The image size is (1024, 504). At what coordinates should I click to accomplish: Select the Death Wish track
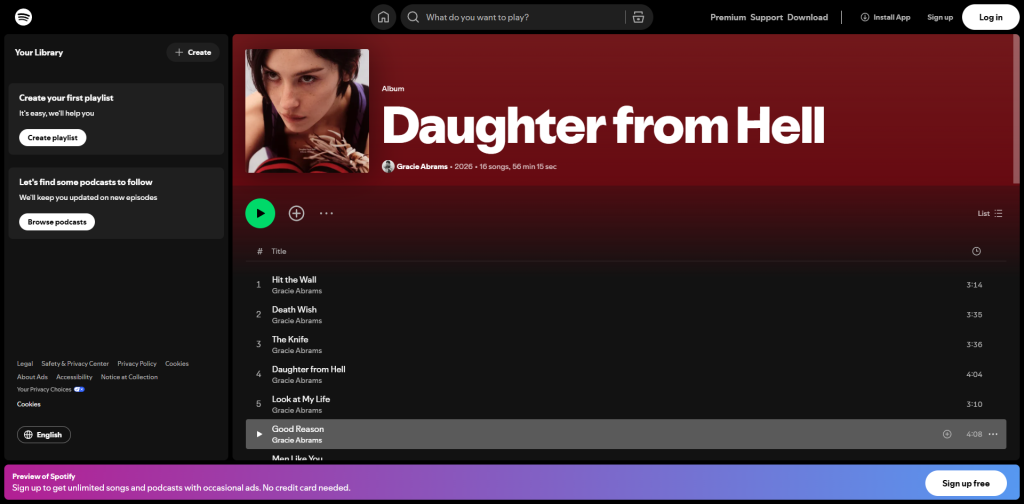(x=626, y=315)
